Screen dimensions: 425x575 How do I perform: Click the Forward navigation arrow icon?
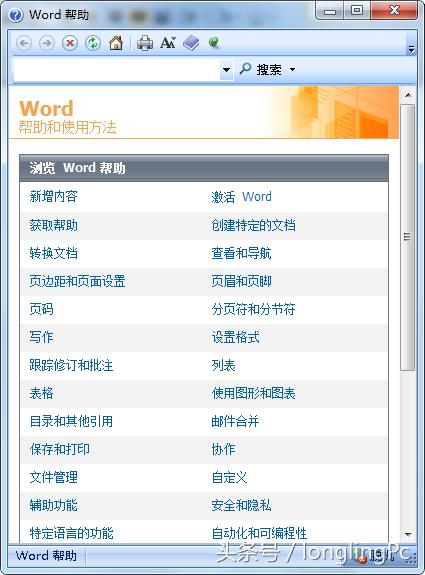pos(47,43)
